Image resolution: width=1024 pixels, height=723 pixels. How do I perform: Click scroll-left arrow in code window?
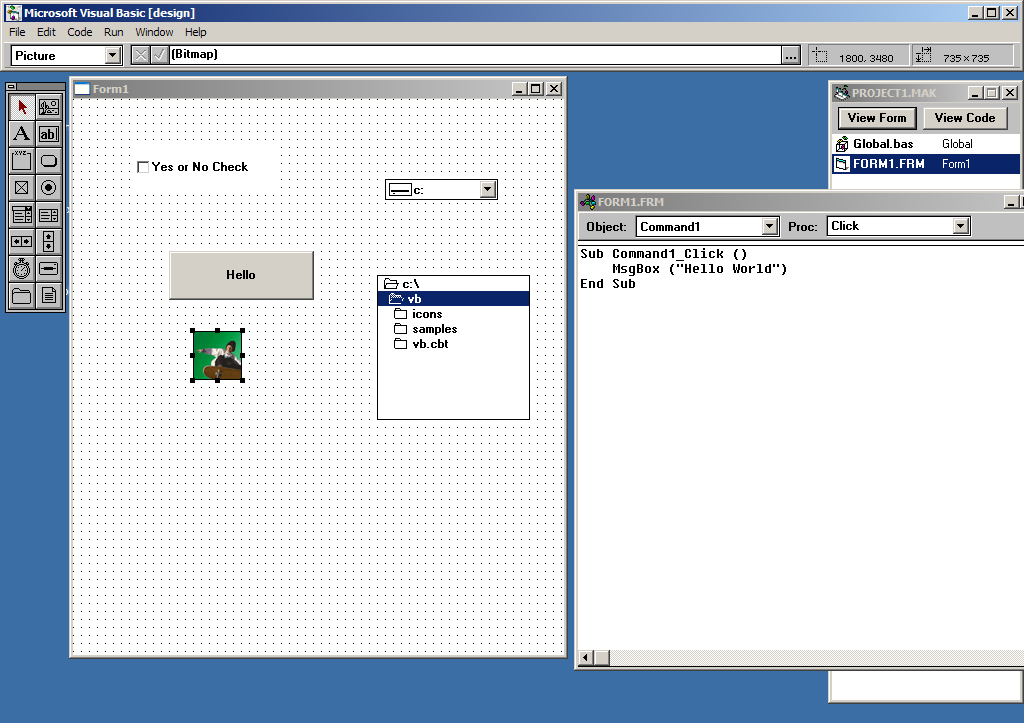(x=586, y=658)
